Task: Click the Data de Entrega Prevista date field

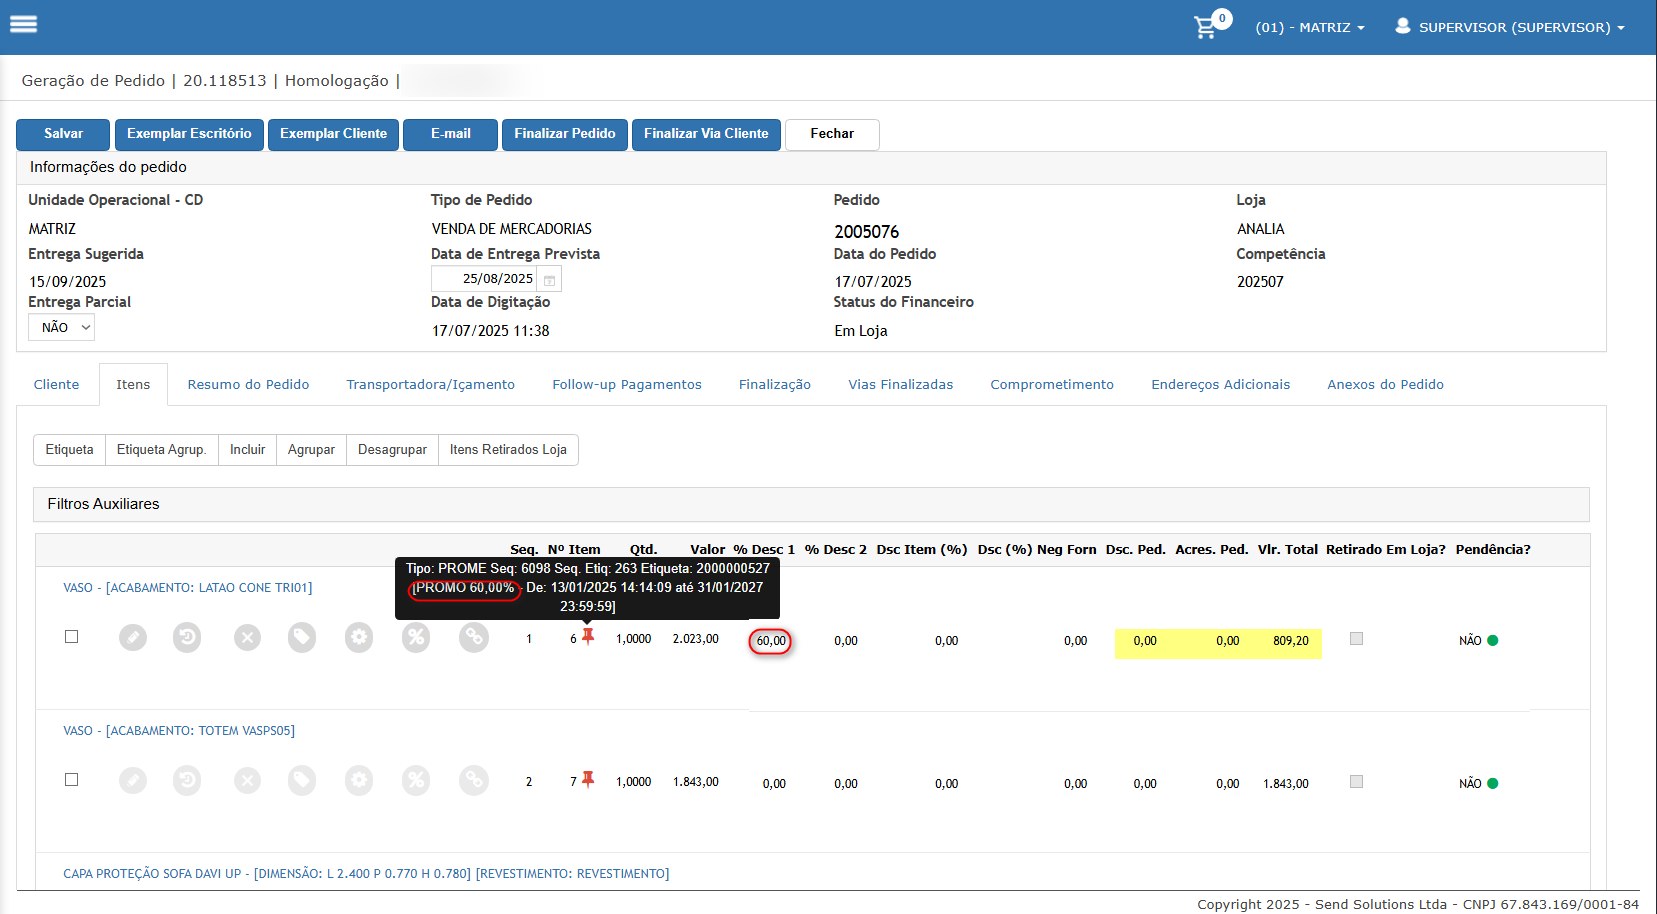Action: tap(487, 279)
